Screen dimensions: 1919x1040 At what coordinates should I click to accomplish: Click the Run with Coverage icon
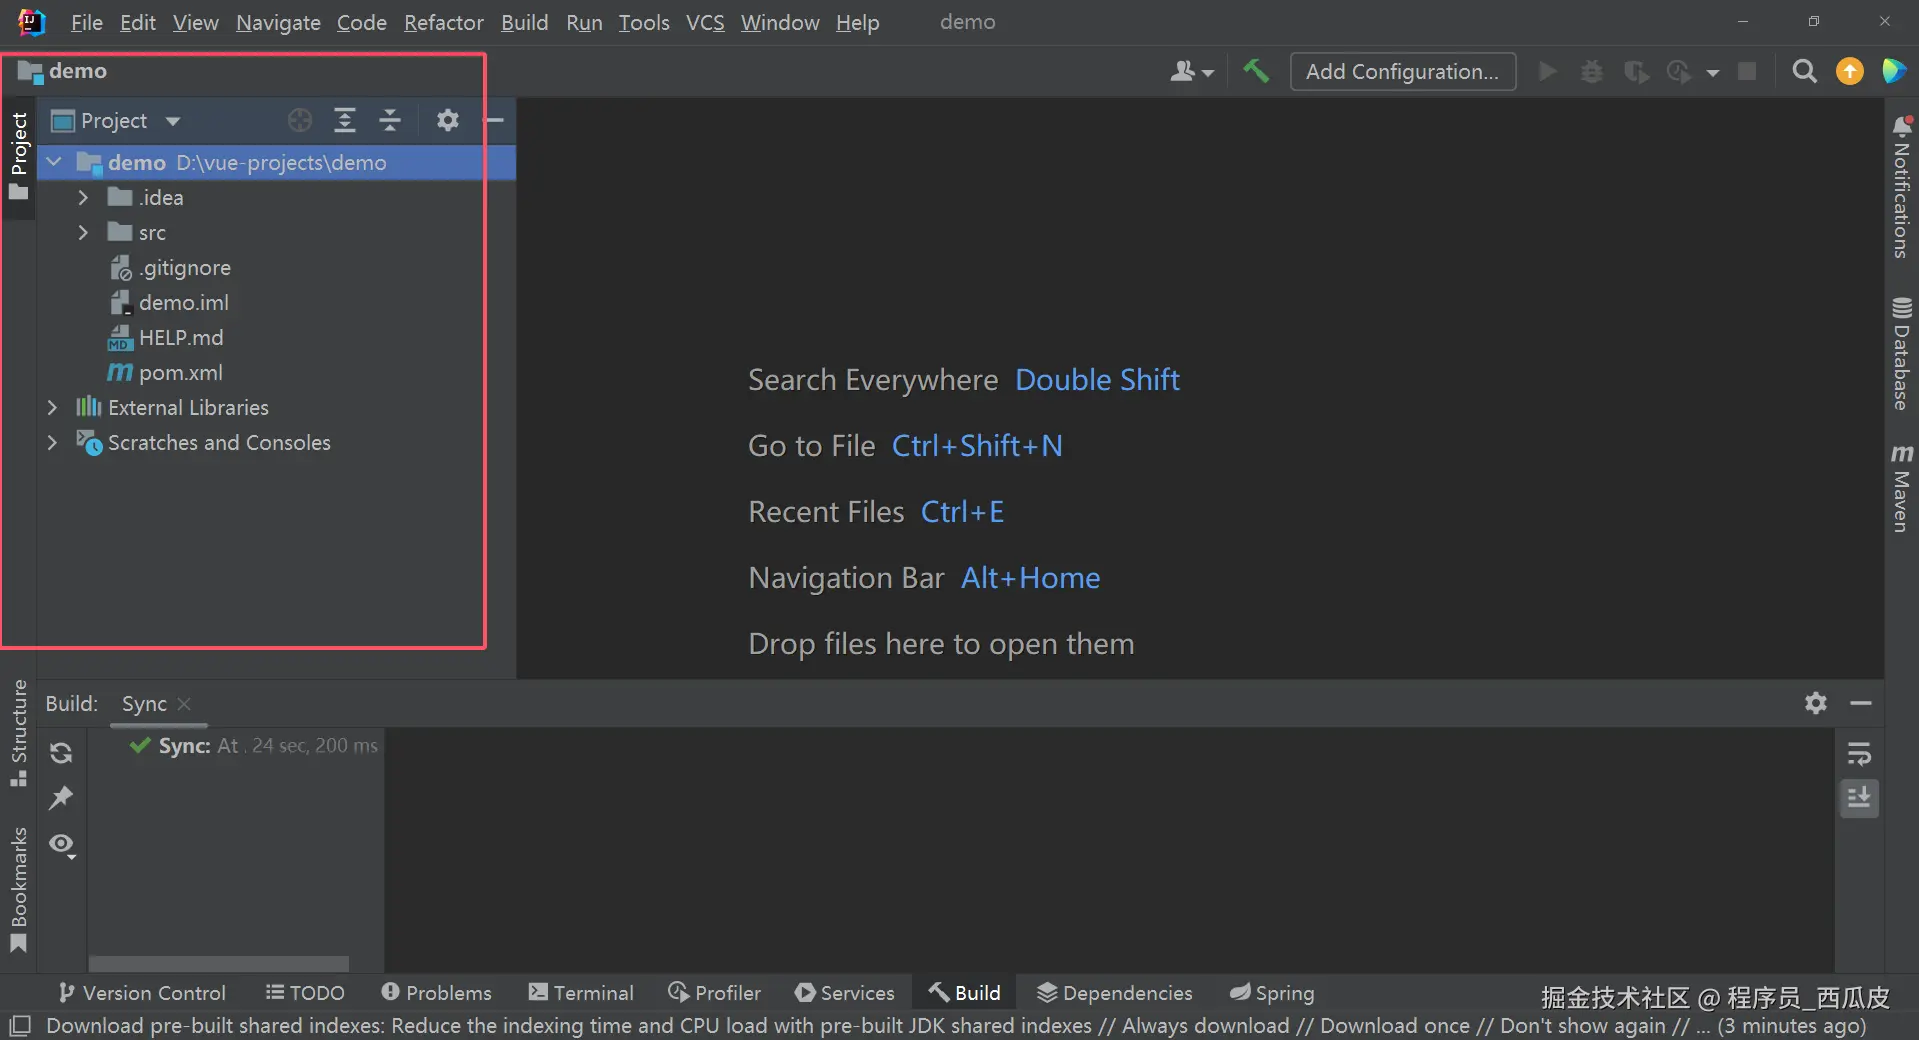pyautogui.click(x=1636, y=71)
